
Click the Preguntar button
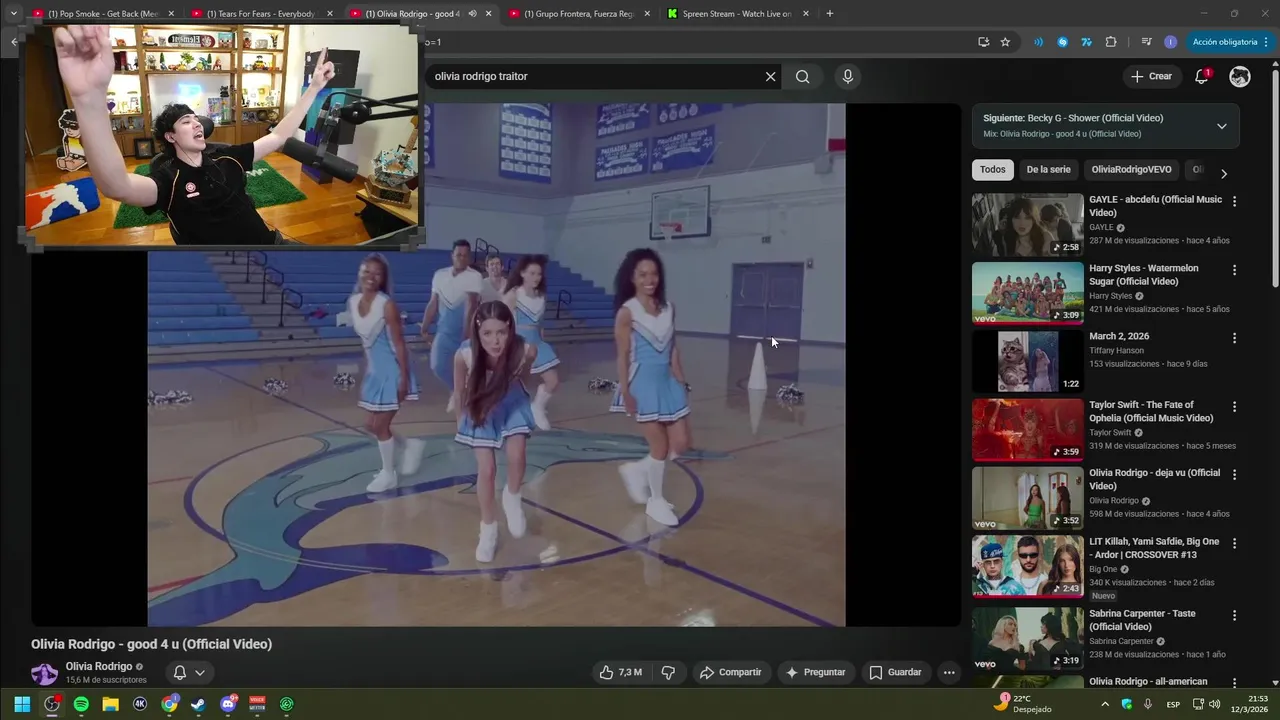816,672
